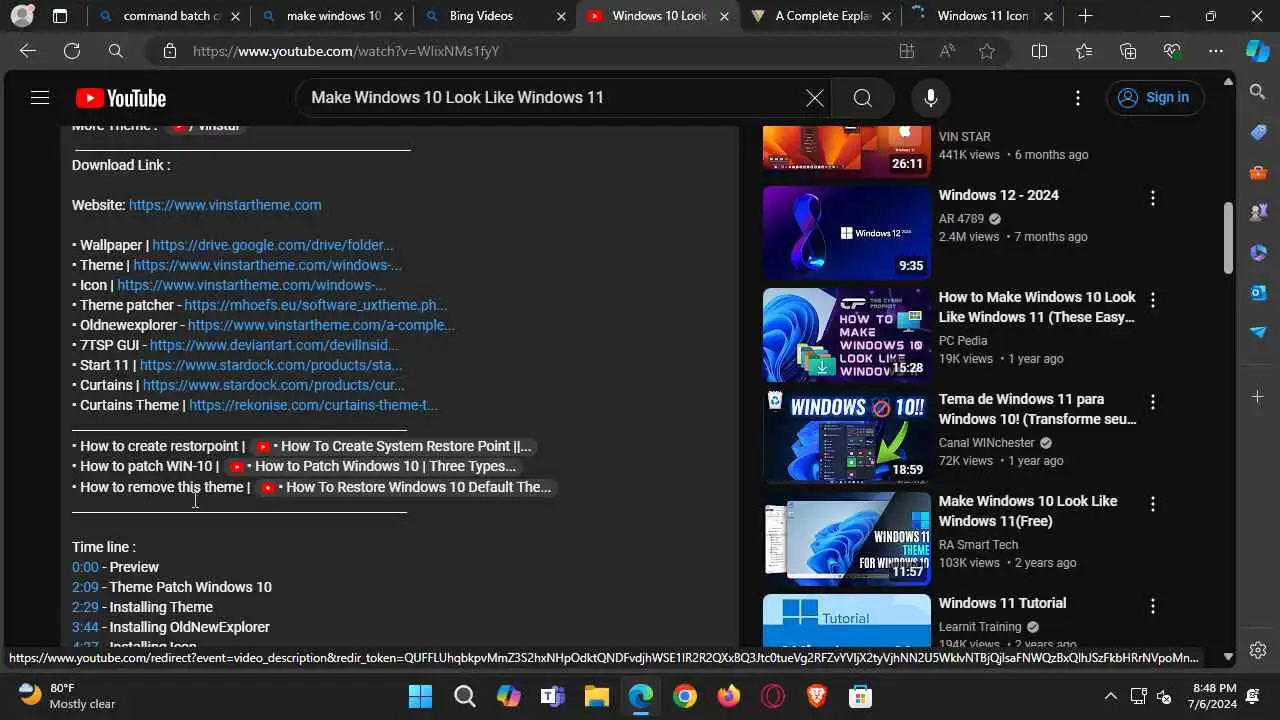Jump to the 2:29 Installing Theme timestamp
The height and width of the screenshot is (720, 1280).
(x=85, y=607)
